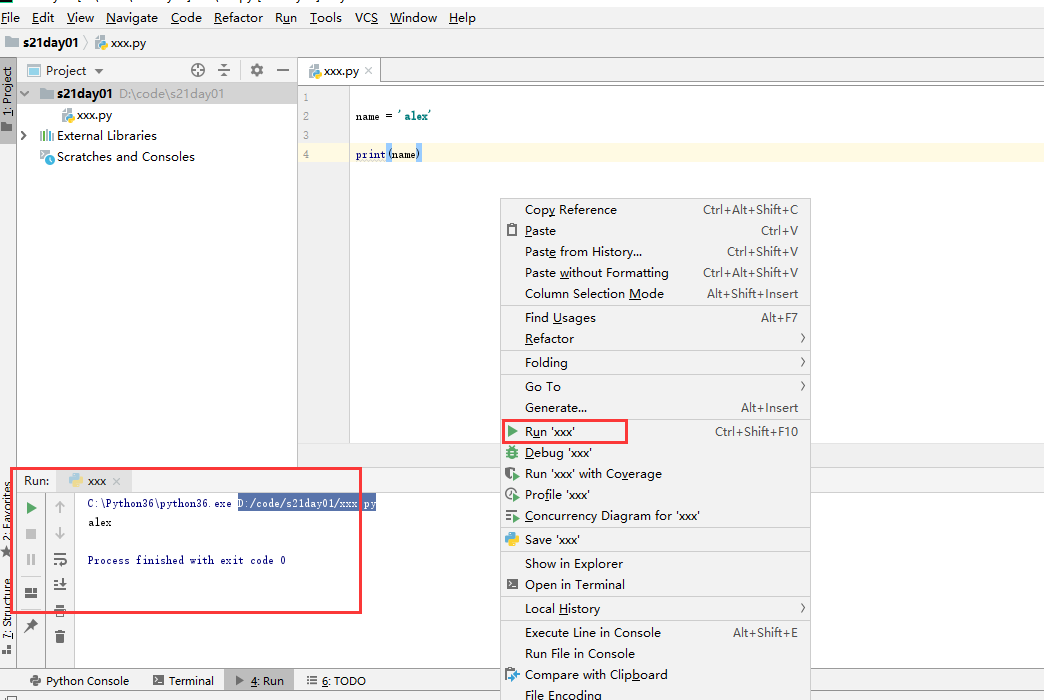1044x700 pixels.
Task: Toggle 1: Project side tab
Action: [x=7, y=99]
